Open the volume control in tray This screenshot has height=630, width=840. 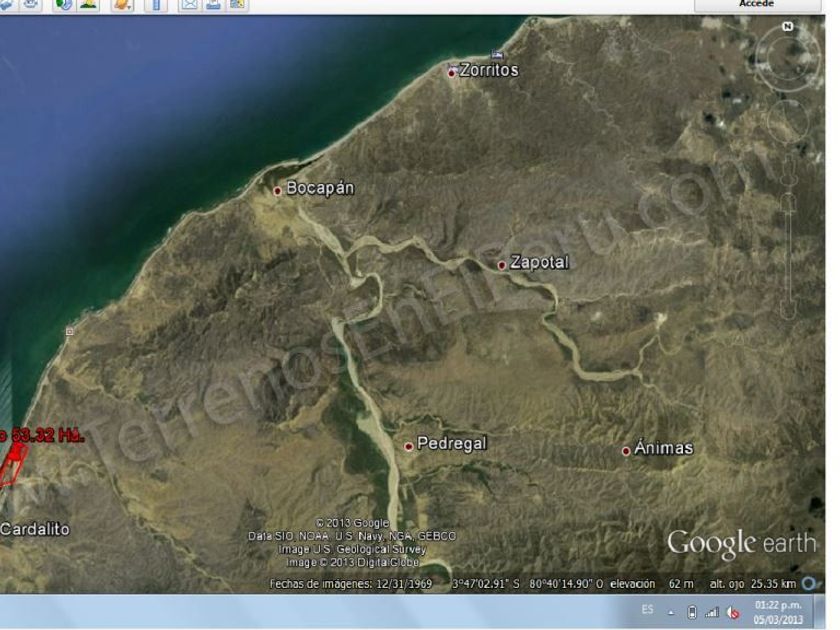click(733, 612)
